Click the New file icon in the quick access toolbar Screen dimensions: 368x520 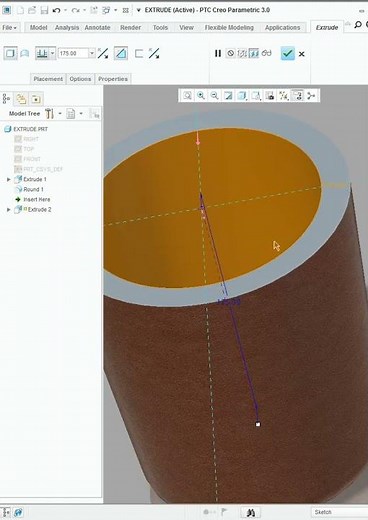(x=21, y=10)
